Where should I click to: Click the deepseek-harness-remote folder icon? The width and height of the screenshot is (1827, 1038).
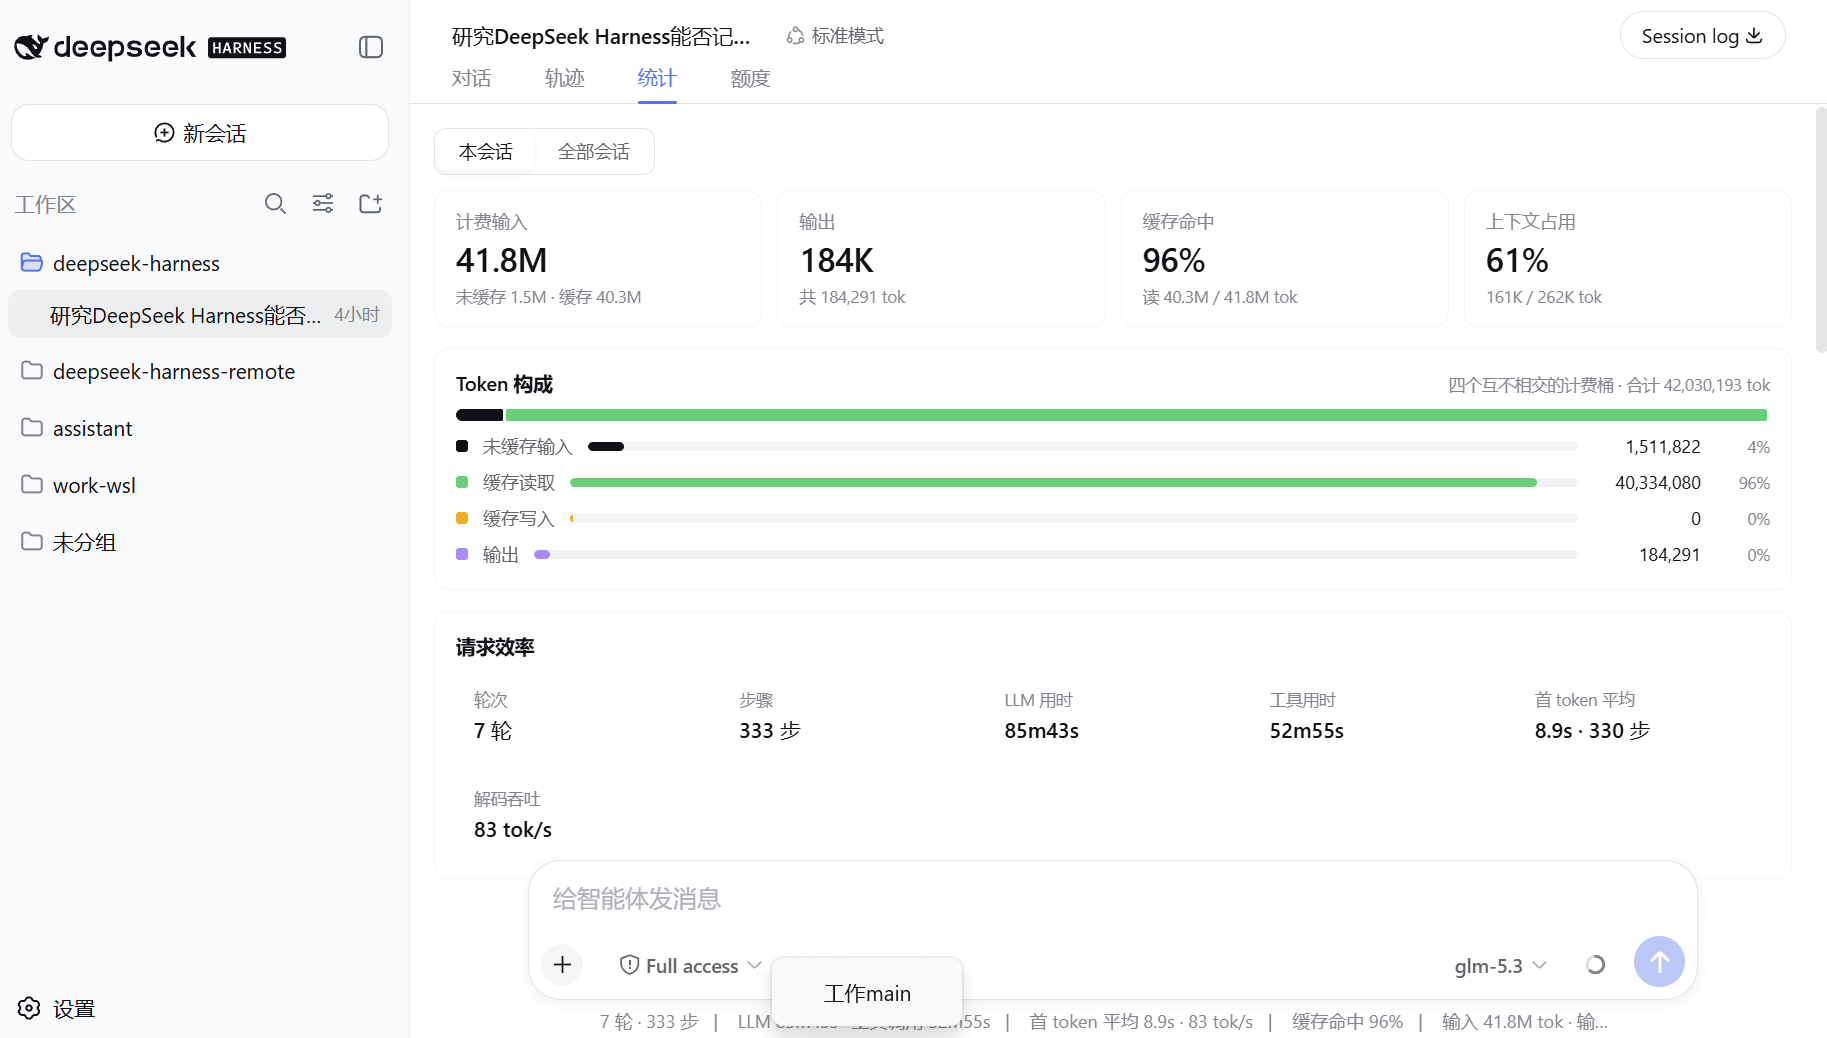[x=32, y=370]
